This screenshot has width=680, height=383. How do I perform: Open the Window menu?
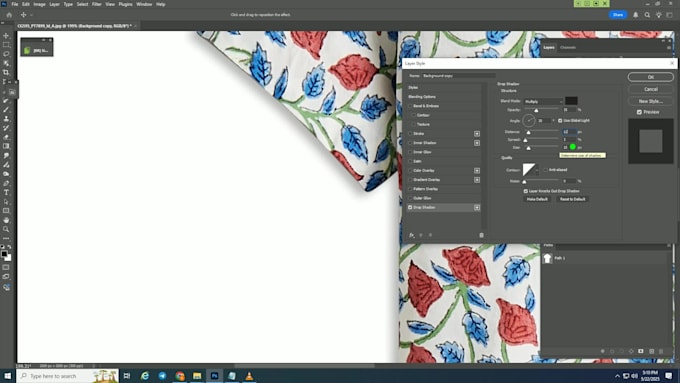[x=144, y=4]
